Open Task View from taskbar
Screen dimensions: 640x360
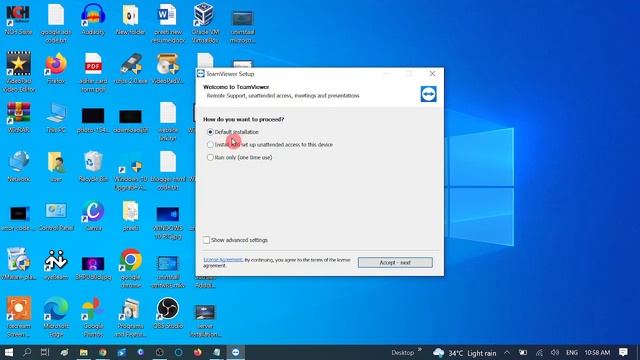tap(45, 352)
